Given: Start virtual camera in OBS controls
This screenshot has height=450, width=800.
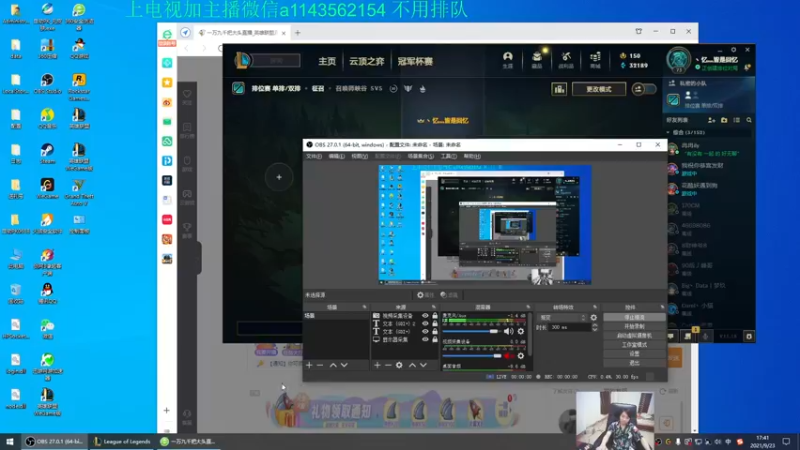Looking at the screenshot, I should [x=634, y=336].
